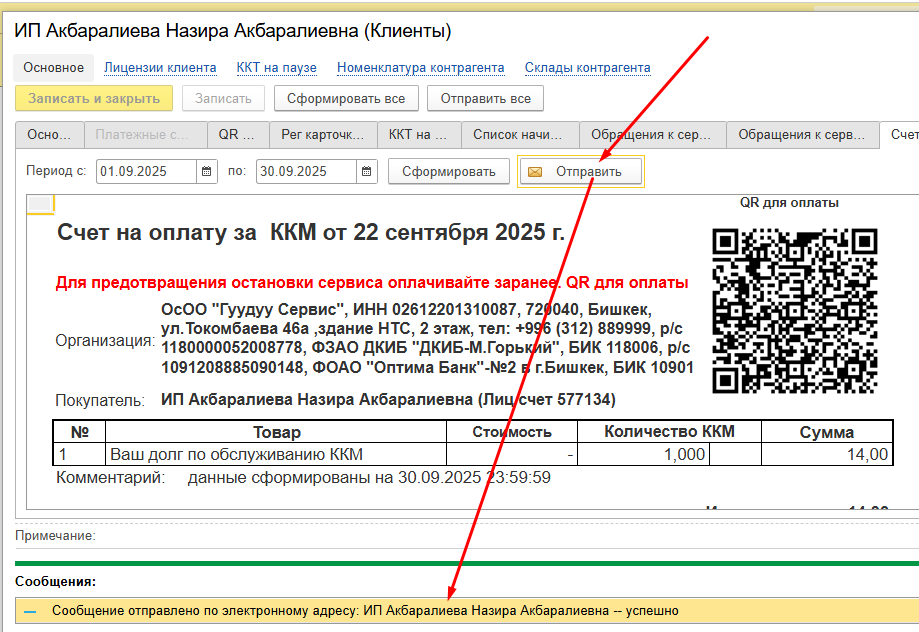This screenshot has width=919, height=632.
Task: Select the Рег карточк... tab
Action: pos(323,135)
